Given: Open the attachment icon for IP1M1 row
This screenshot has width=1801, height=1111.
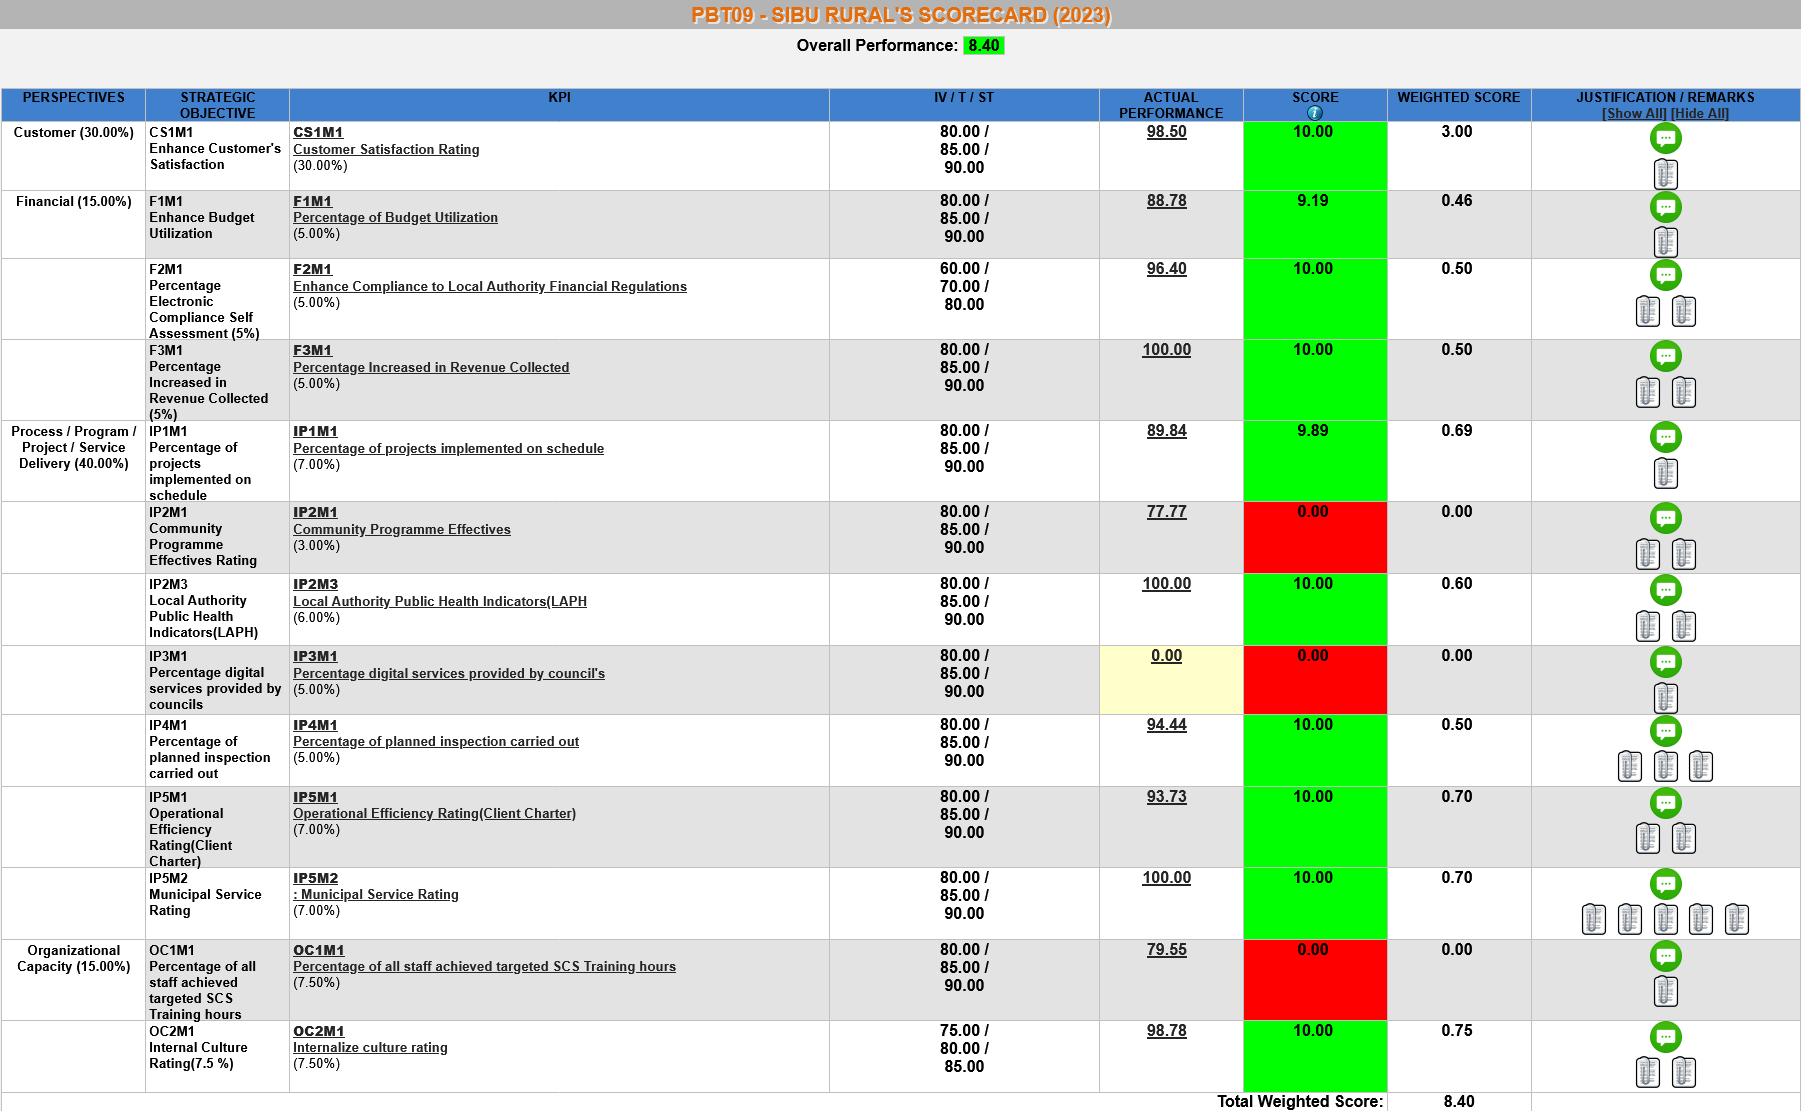Looking at the screenshot, I should pos(1665,473).
